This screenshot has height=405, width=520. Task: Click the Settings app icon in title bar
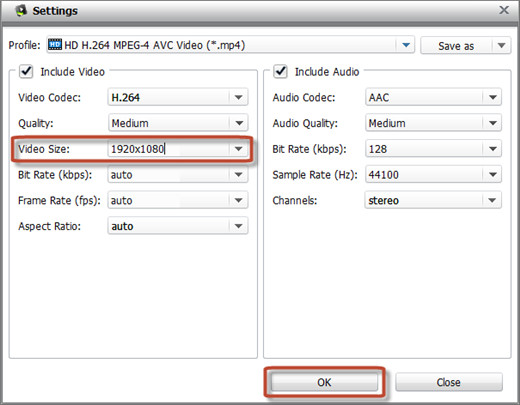coord(21,11)
